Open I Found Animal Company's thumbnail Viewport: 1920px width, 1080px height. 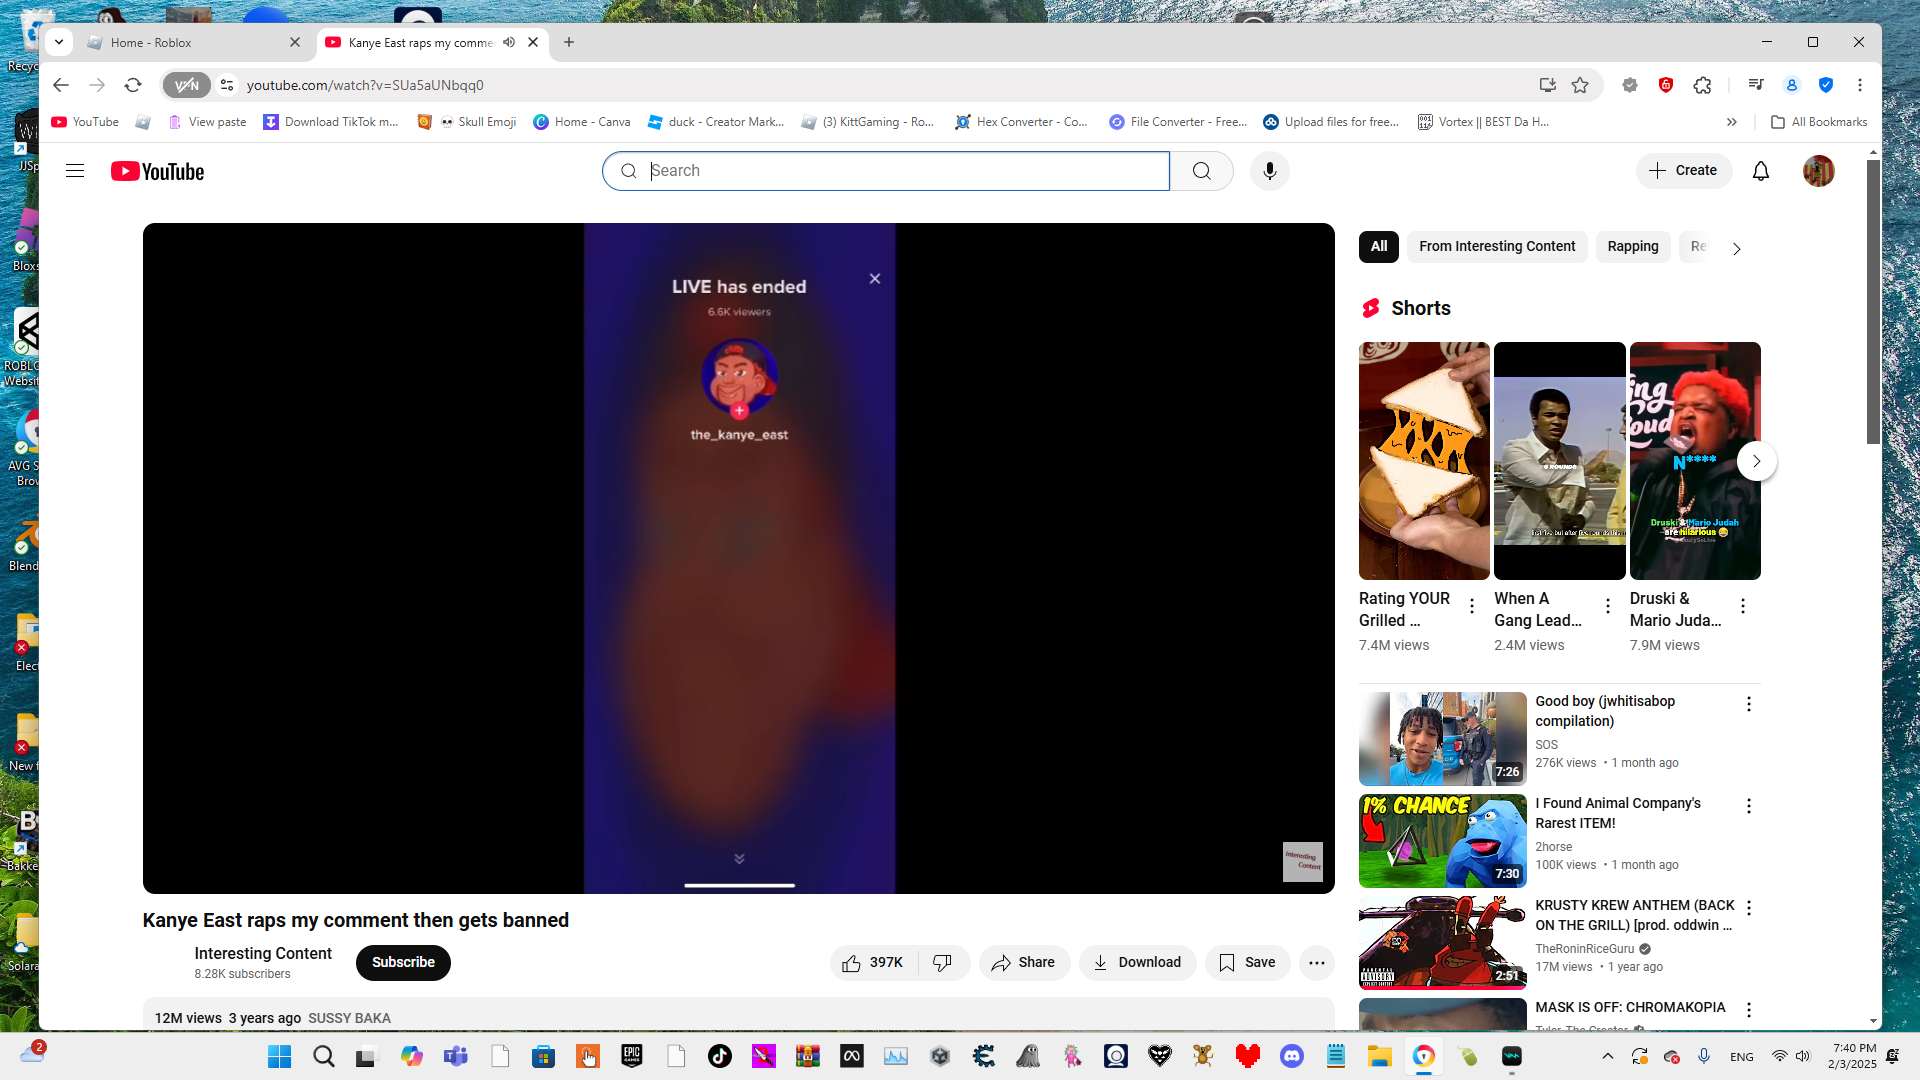point(1442,841)
